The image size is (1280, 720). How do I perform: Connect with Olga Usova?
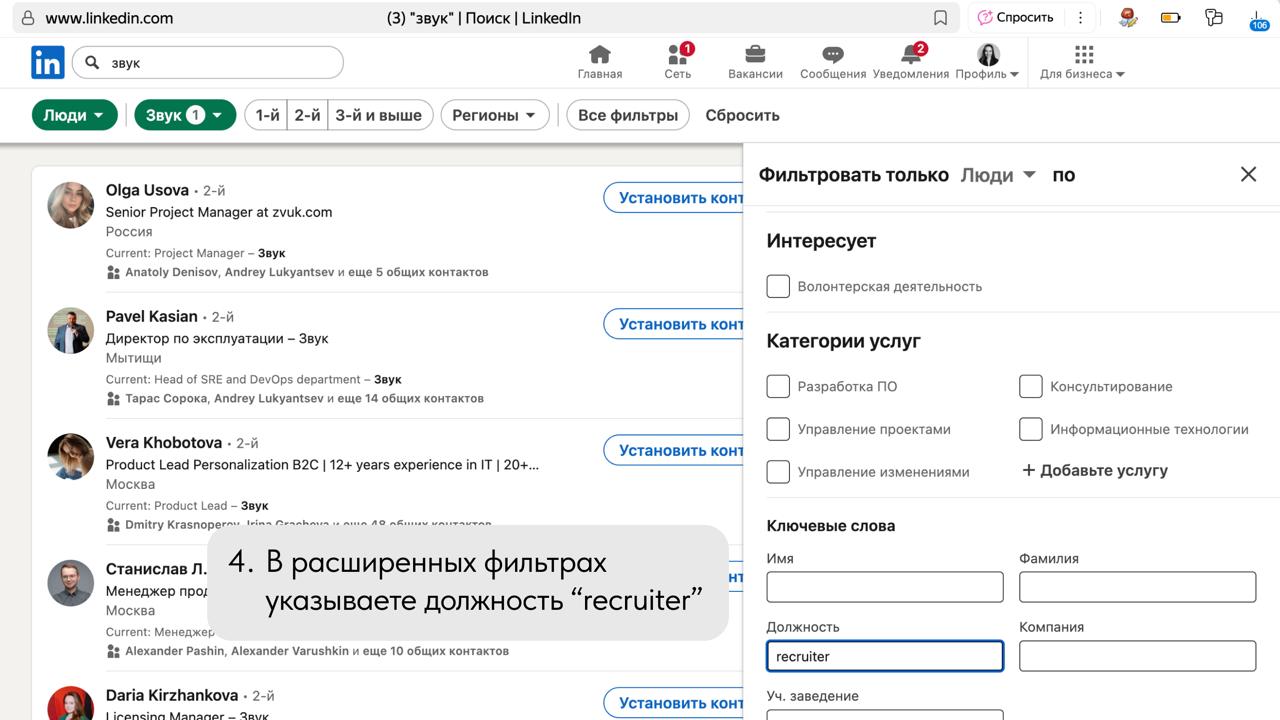click(674, 198)
